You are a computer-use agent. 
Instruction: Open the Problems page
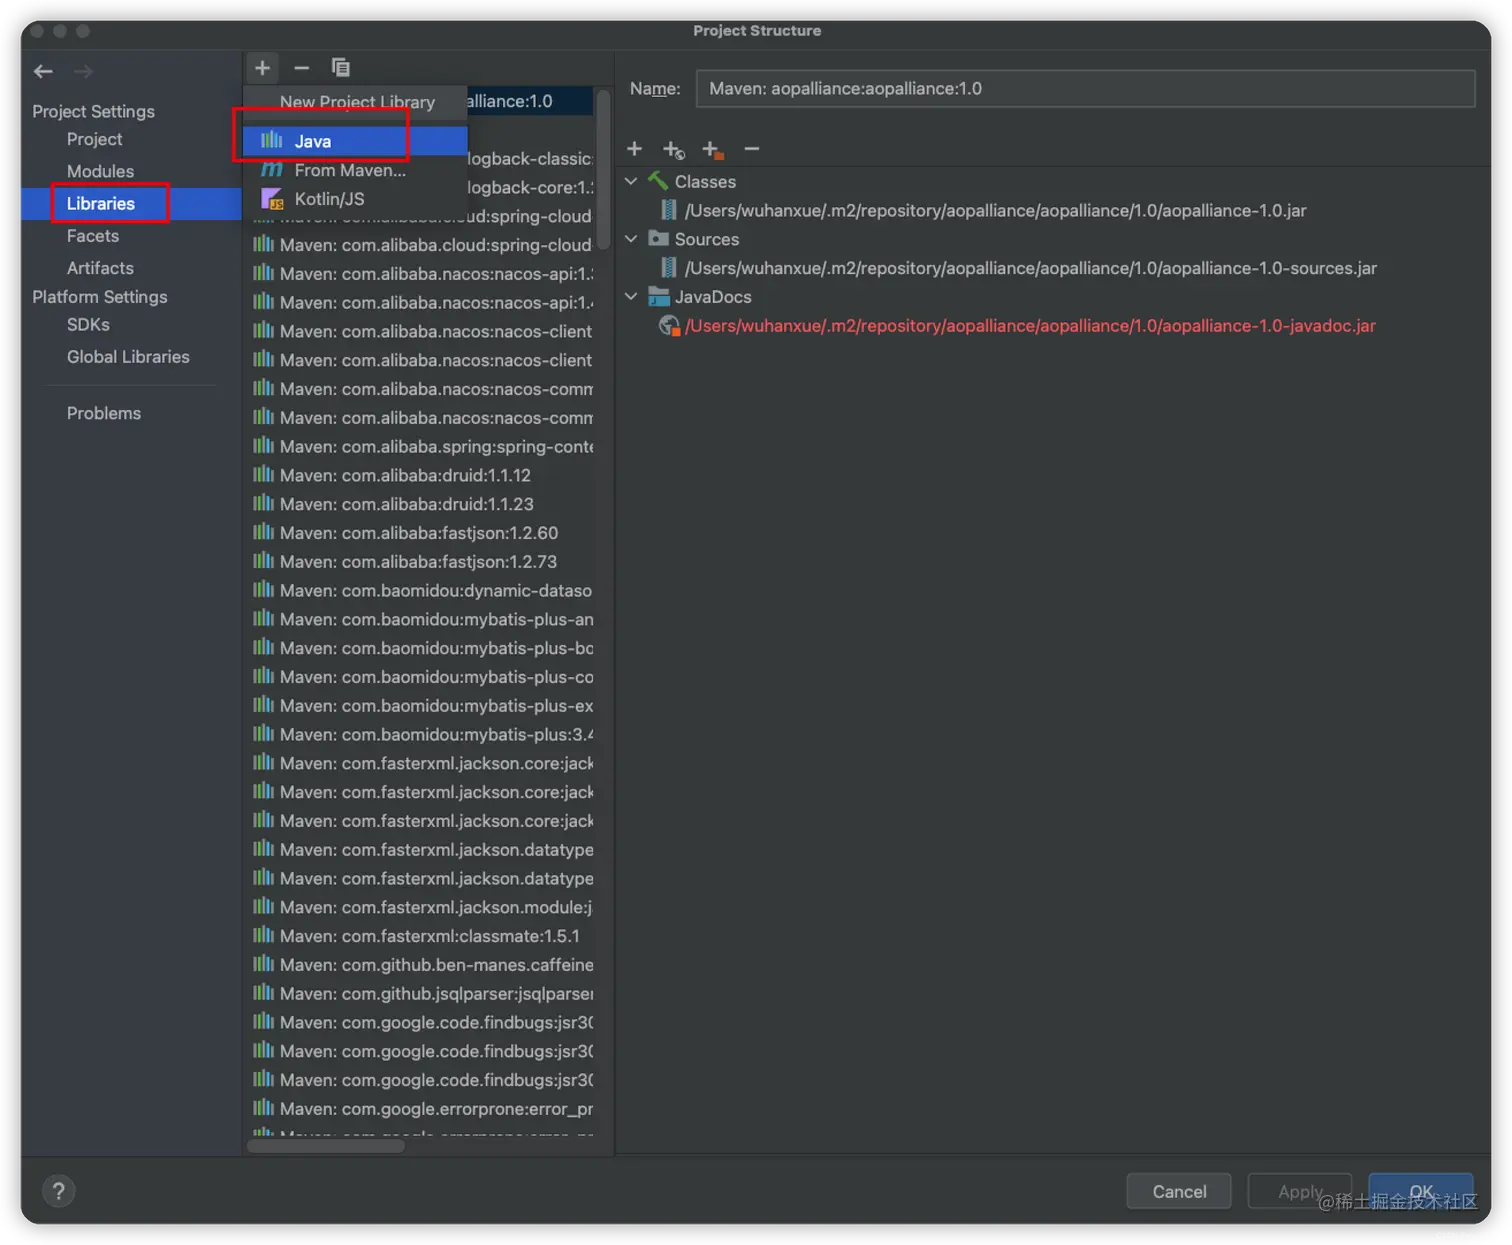tap(104, 413)
